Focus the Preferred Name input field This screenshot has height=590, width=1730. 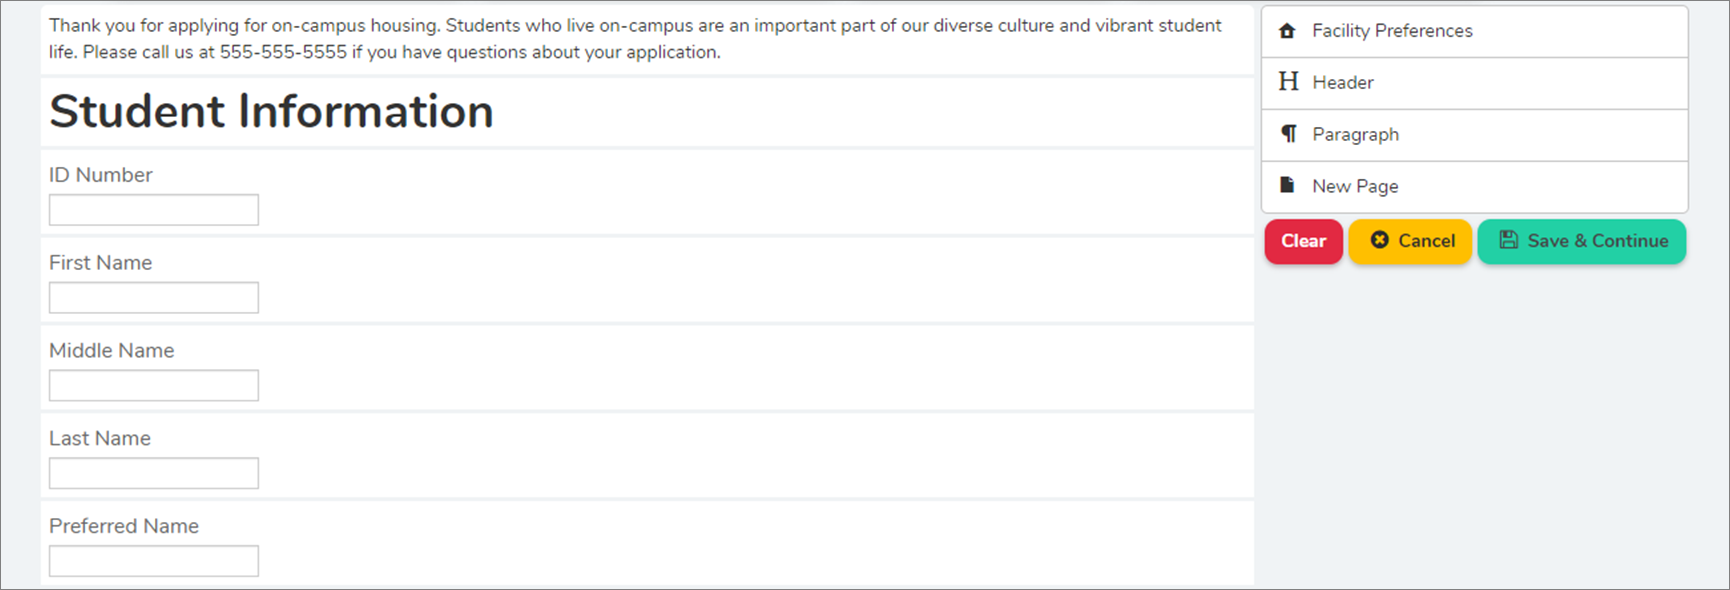(154, 561)
